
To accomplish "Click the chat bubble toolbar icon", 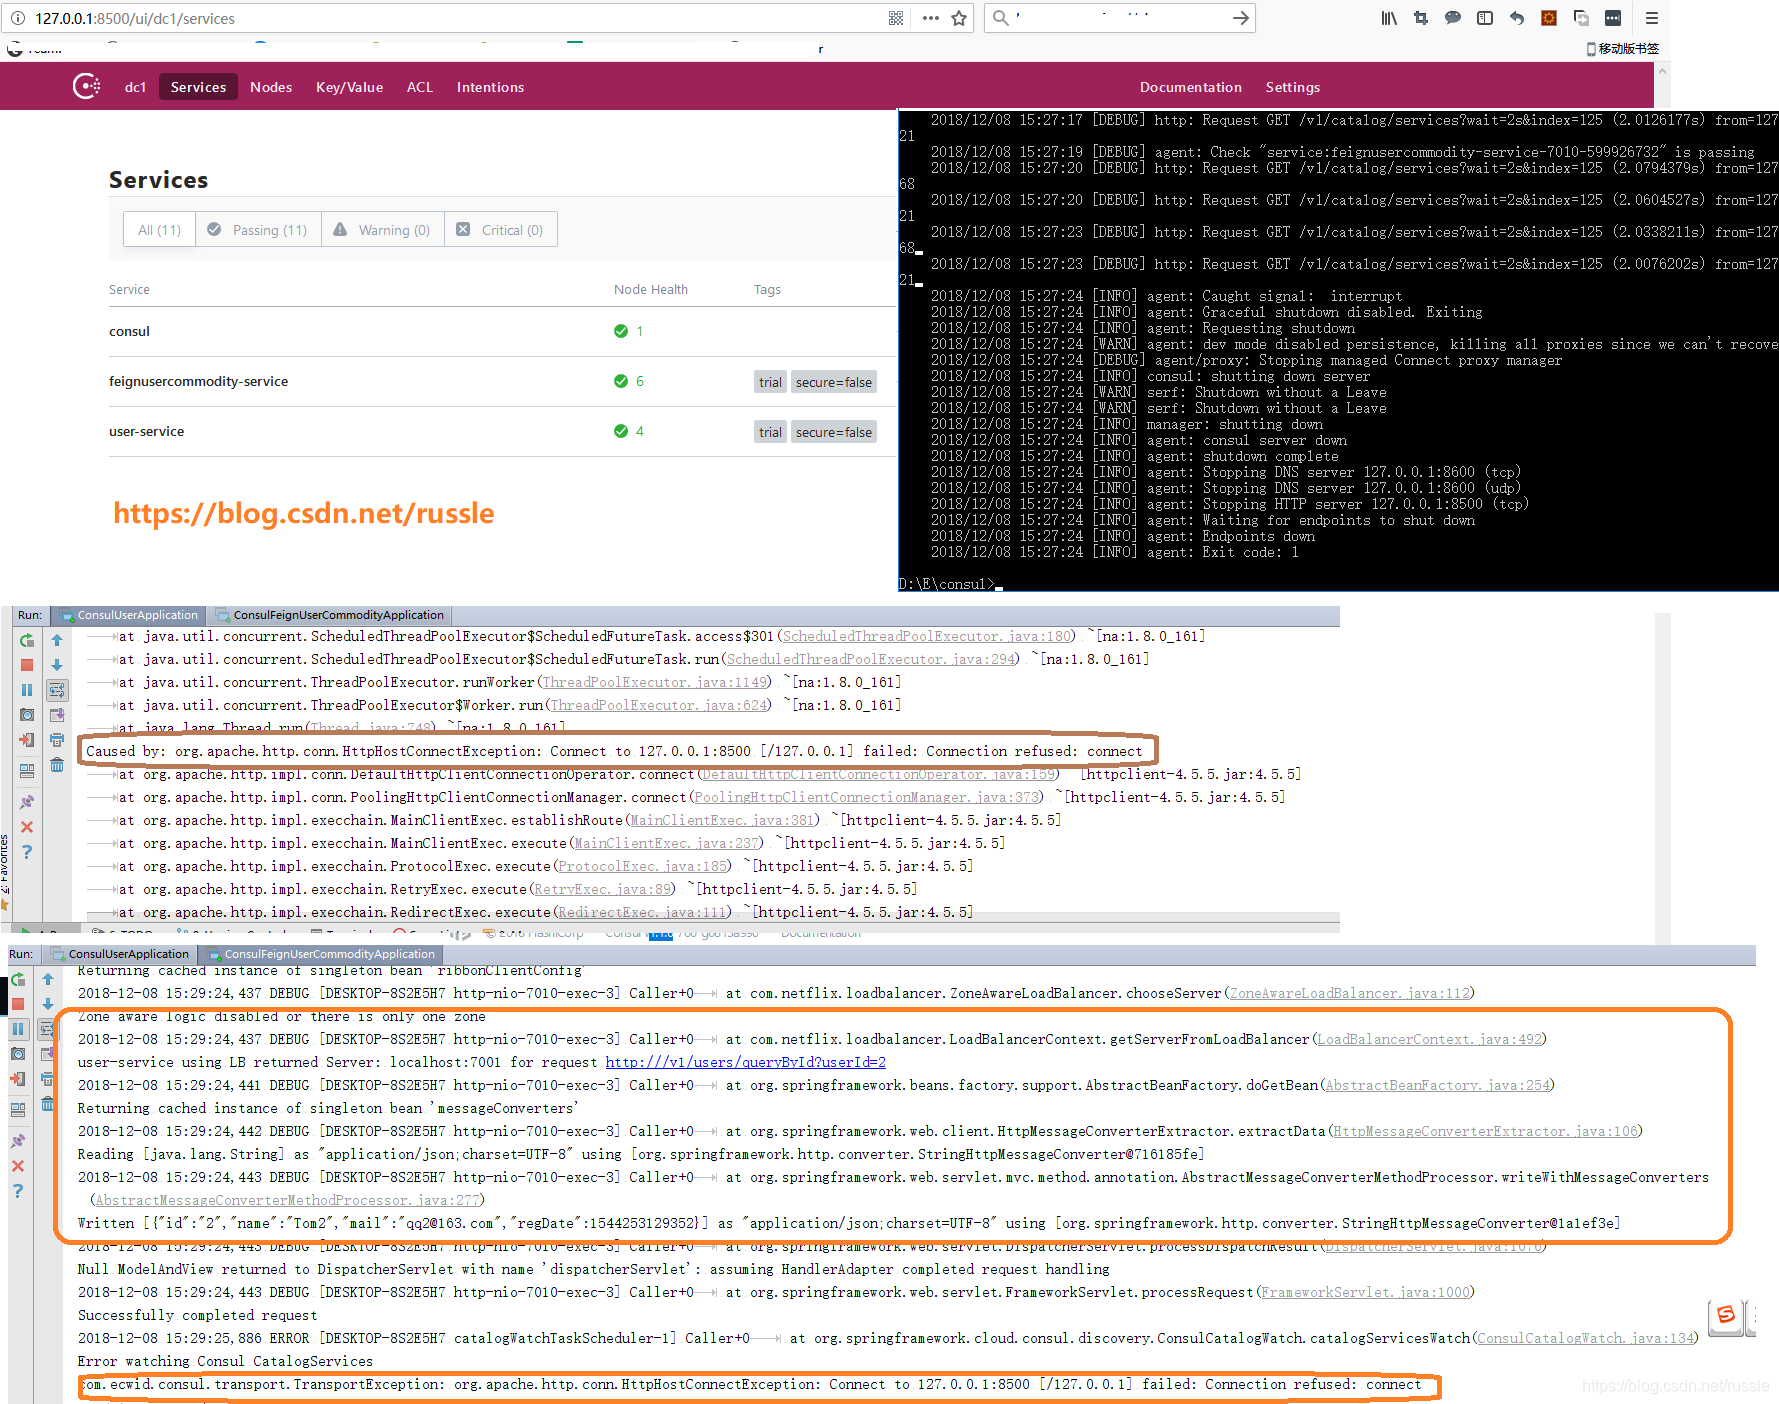I will [x=1453, y=18].
